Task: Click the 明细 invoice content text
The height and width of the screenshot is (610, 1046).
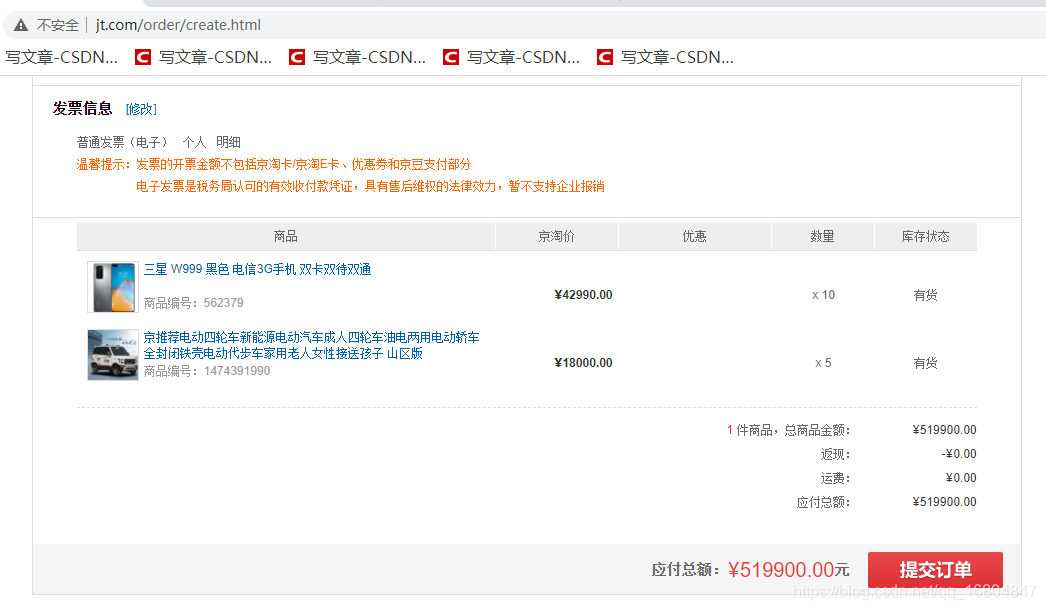Action: pyautogui.click(x=228, y=142)
